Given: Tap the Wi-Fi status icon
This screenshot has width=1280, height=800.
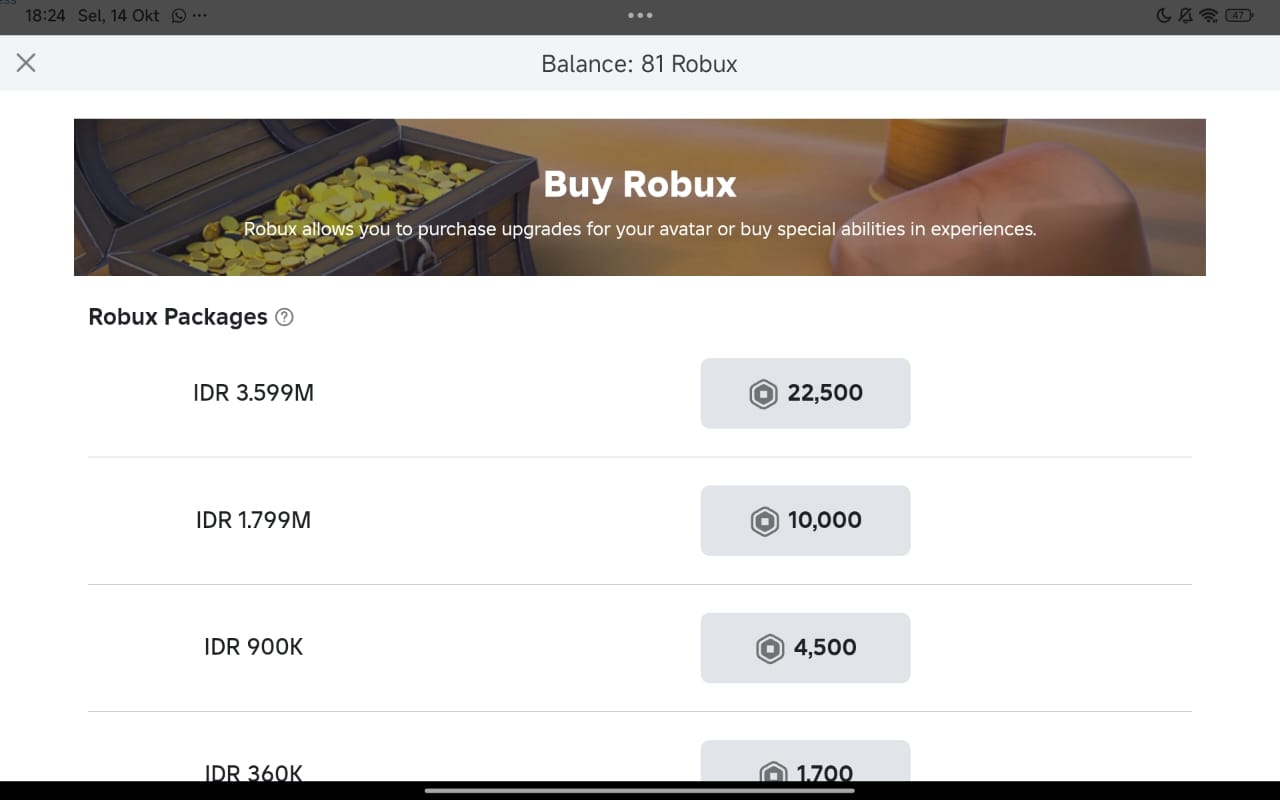Looking at the screenshot, I should [1208, 16].
